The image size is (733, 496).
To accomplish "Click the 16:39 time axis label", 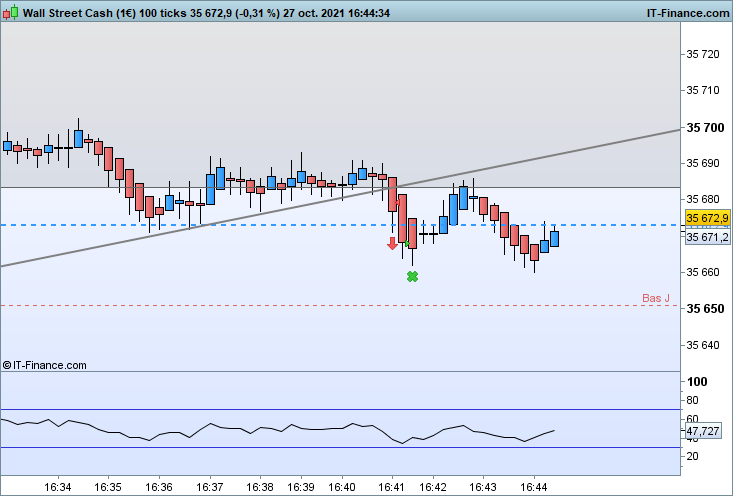I will [x=301, y=487].
